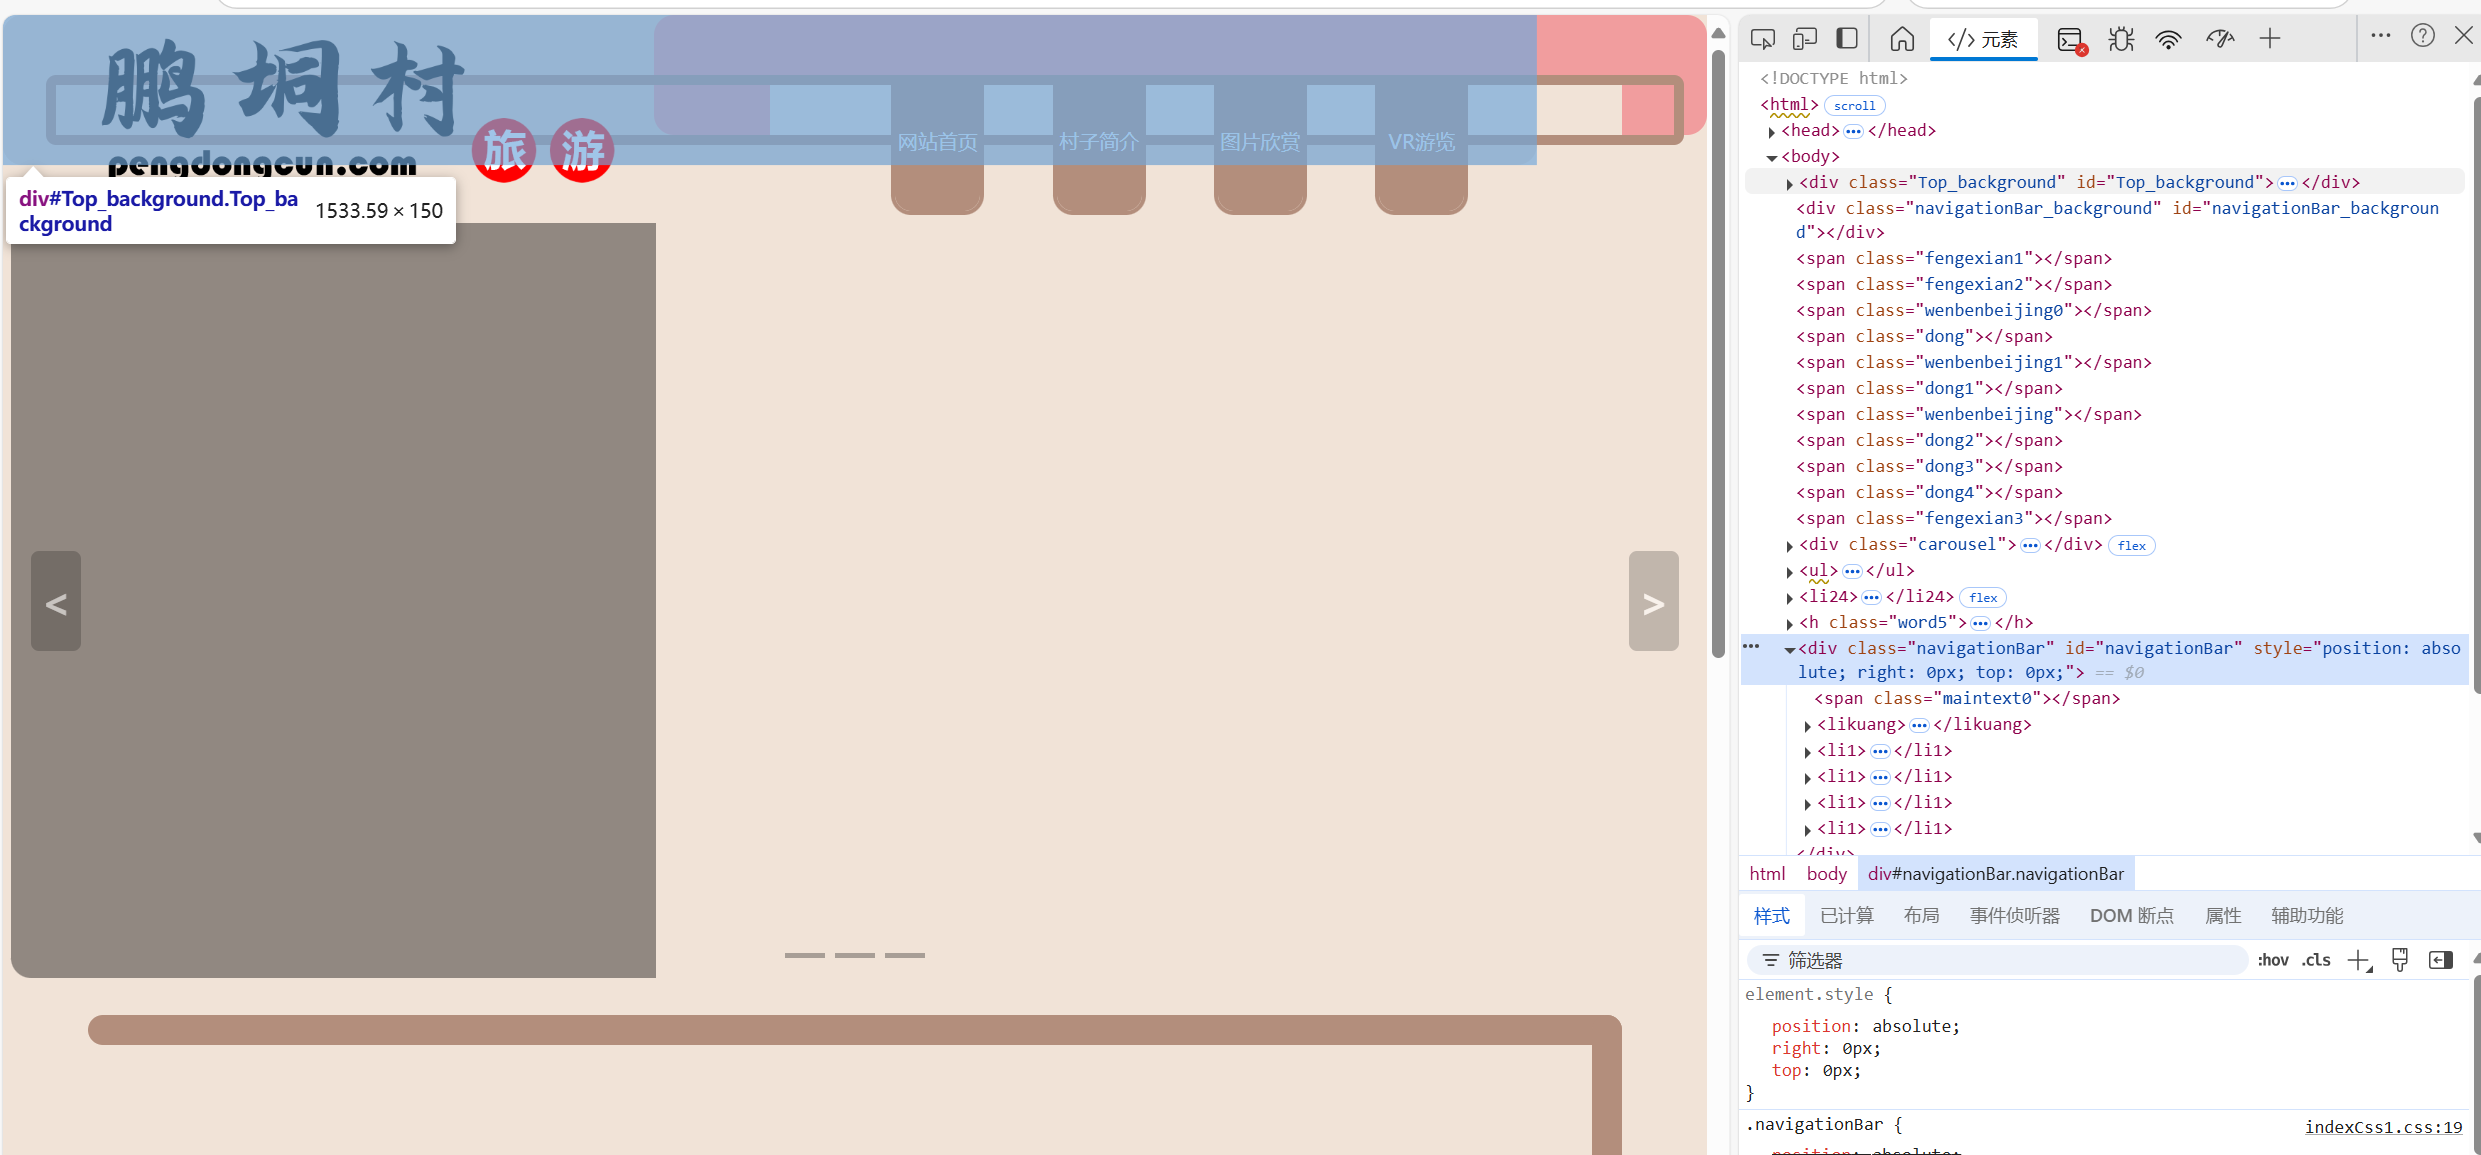Image resolution: width=2481 pixels, height=1155 pixels.
Task: Expand the head element node
Action: tap(1772, 131)
